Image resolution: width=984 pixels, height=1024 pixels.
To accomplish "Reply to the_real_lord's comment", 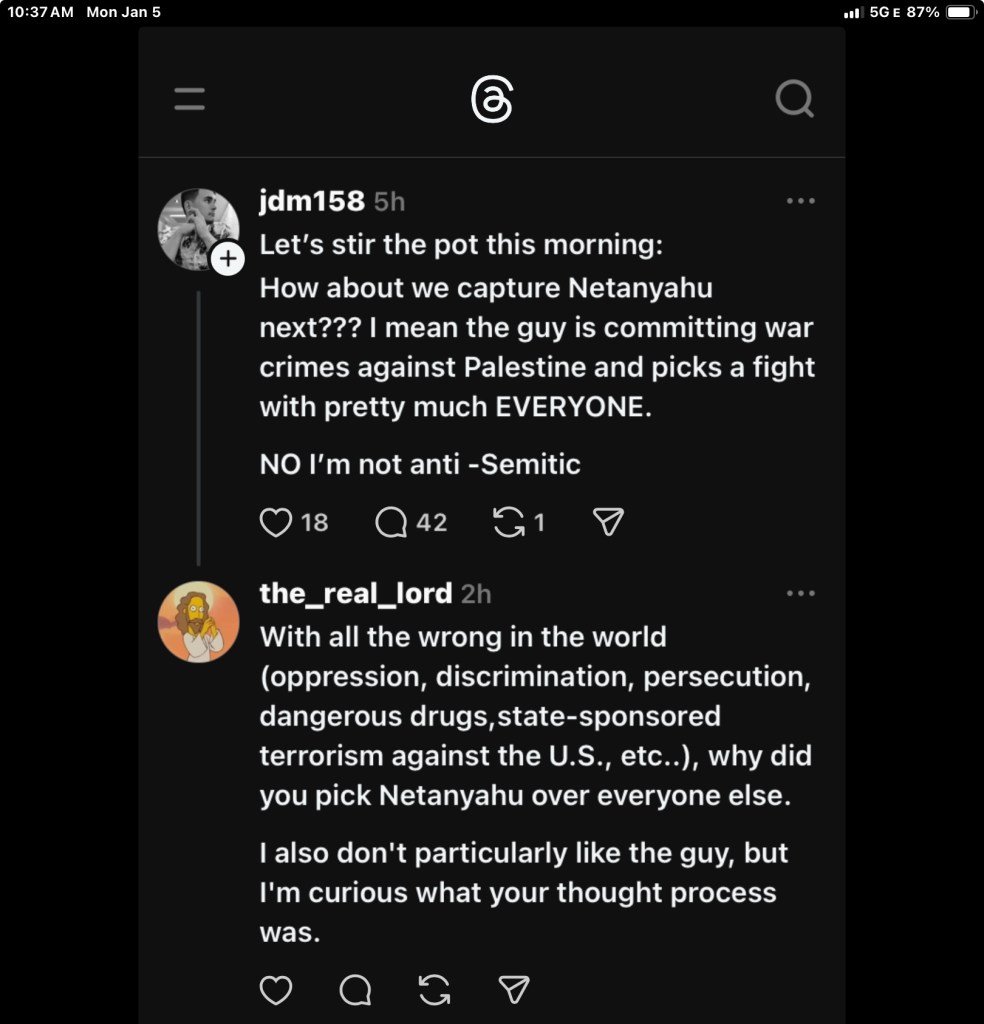I will coord(355,990).
